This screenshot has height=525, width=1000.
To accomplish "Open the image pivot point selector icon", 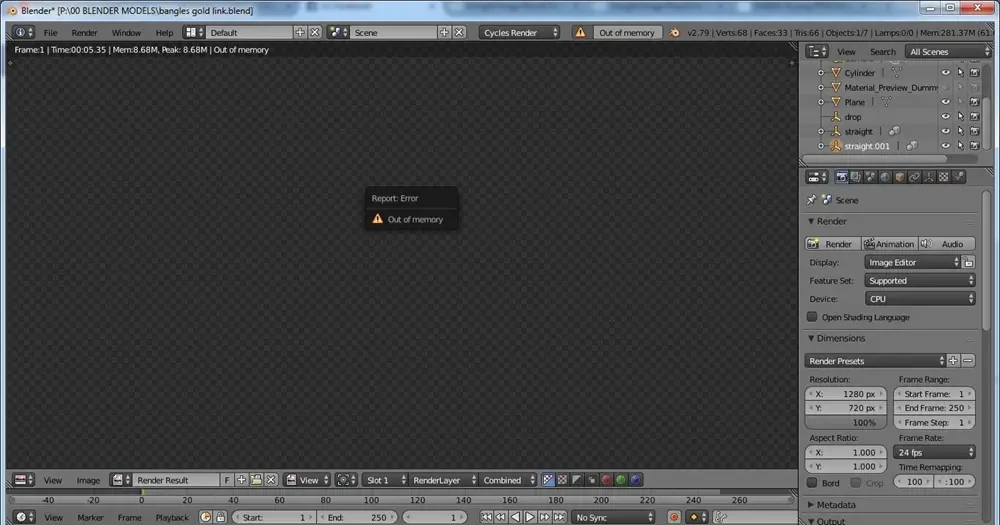I will point(346,480).
